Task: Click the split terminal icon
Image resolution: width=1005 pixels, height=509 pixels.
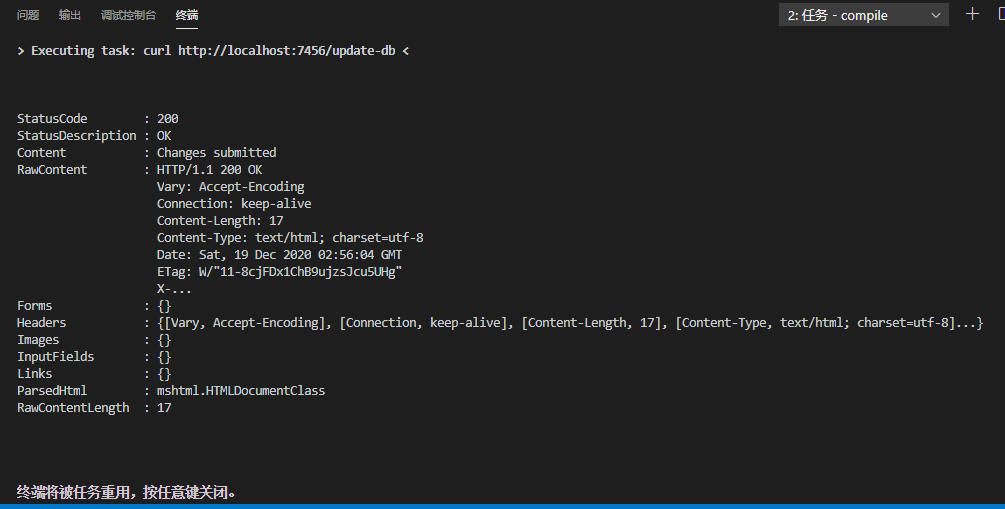Action: [x=999, y=14]
